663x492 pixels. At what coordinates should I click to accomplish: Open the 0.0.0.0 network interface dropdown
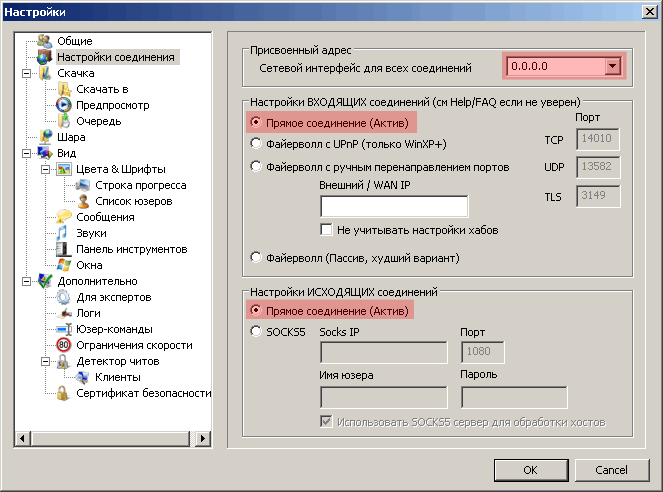pyautogui.click(x=612, y=66)
